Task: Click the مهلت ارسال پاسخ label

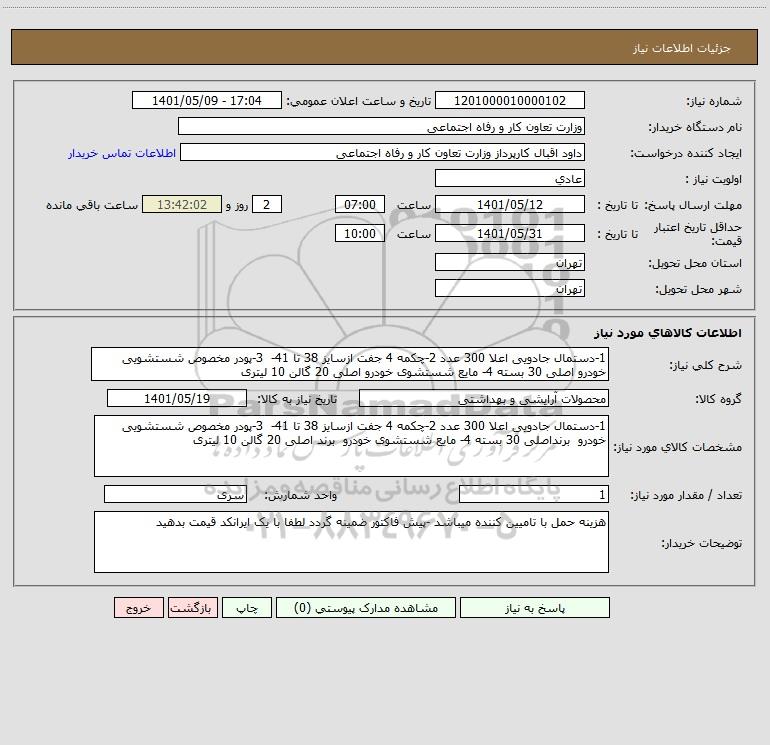Action: tap(693, 205)
